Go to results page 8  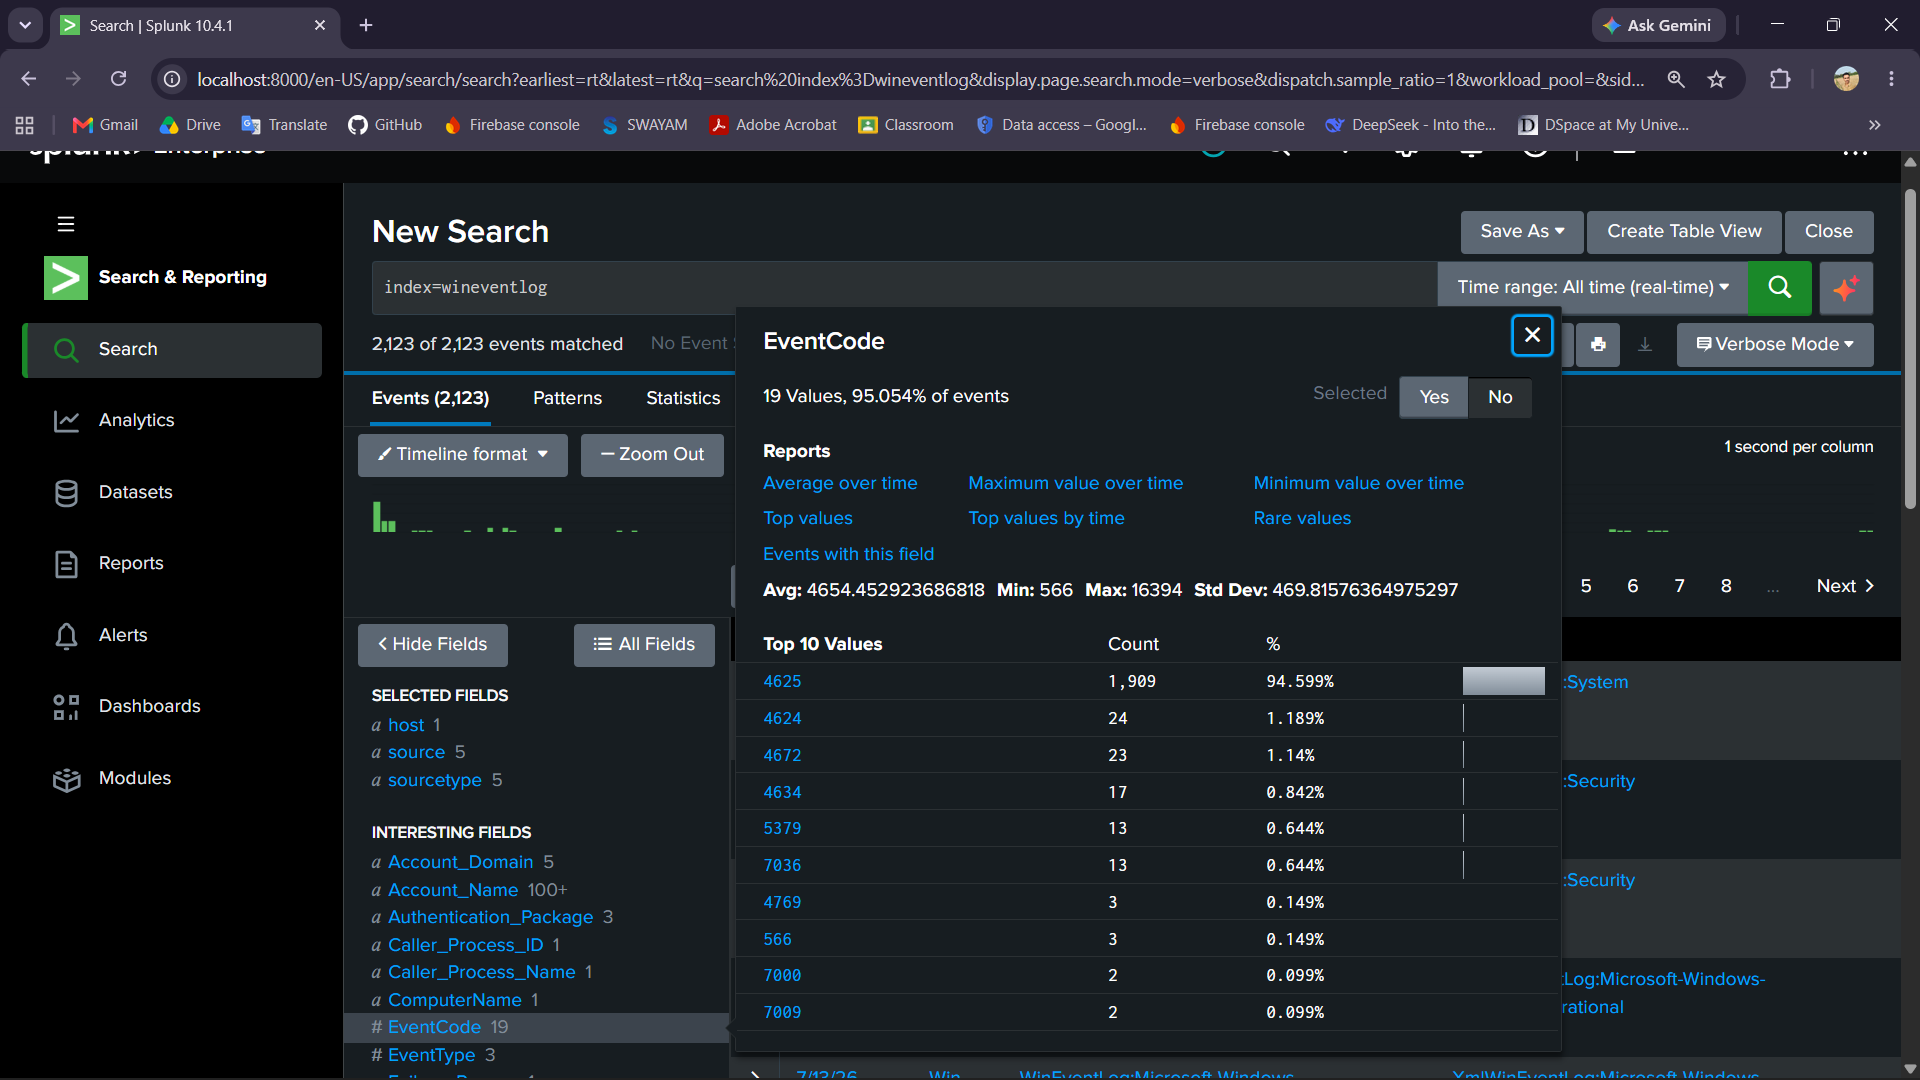pyautogui.click(x=1726, y=586)
